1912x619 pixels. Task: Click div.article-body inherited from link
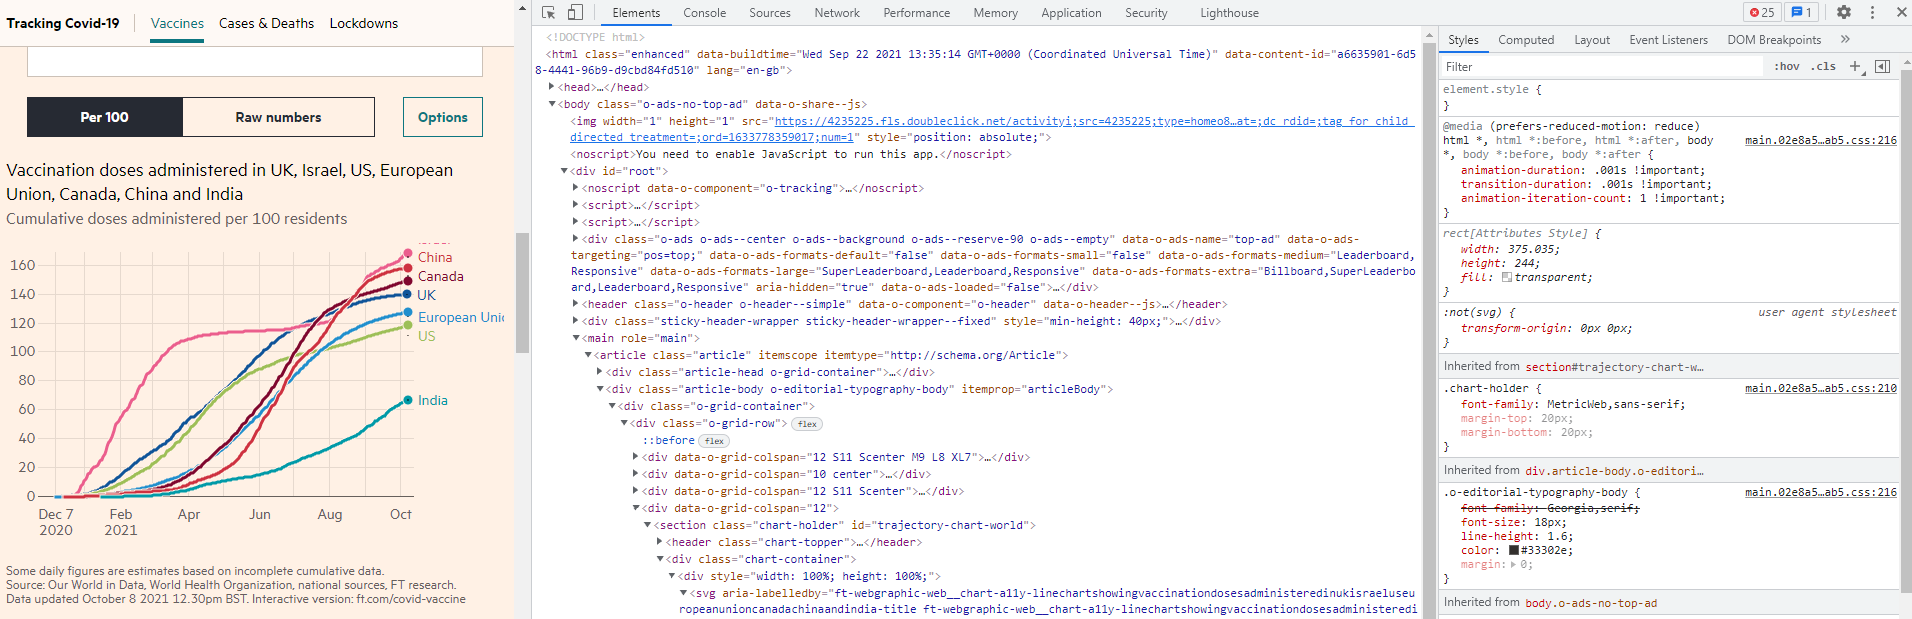(x=1614, y=471)
